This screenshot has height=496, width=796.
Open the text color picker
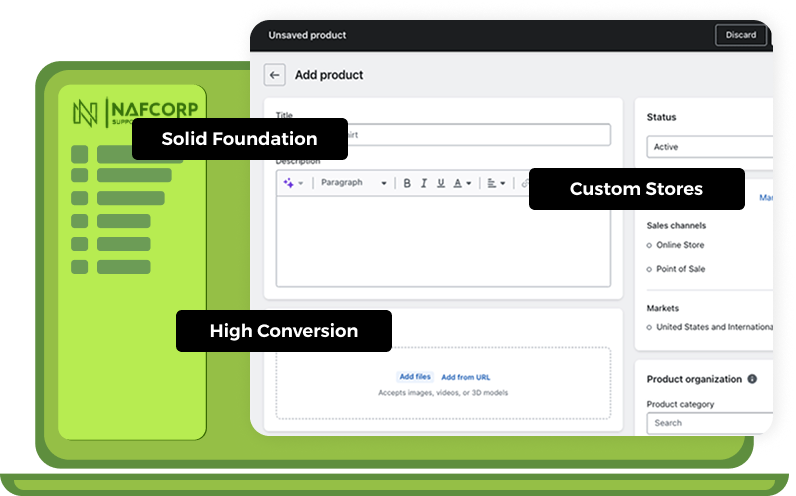point(461,183)
